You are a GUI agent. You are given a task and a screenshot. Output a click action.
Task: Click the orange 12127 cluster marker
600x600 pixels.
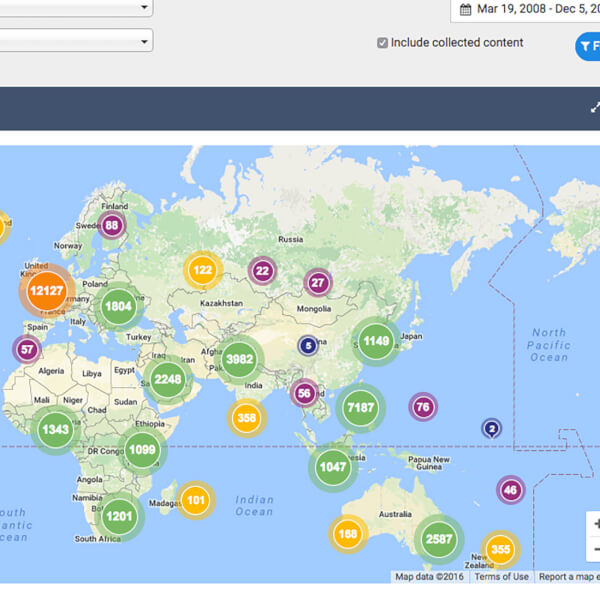[x=46, y=291]
